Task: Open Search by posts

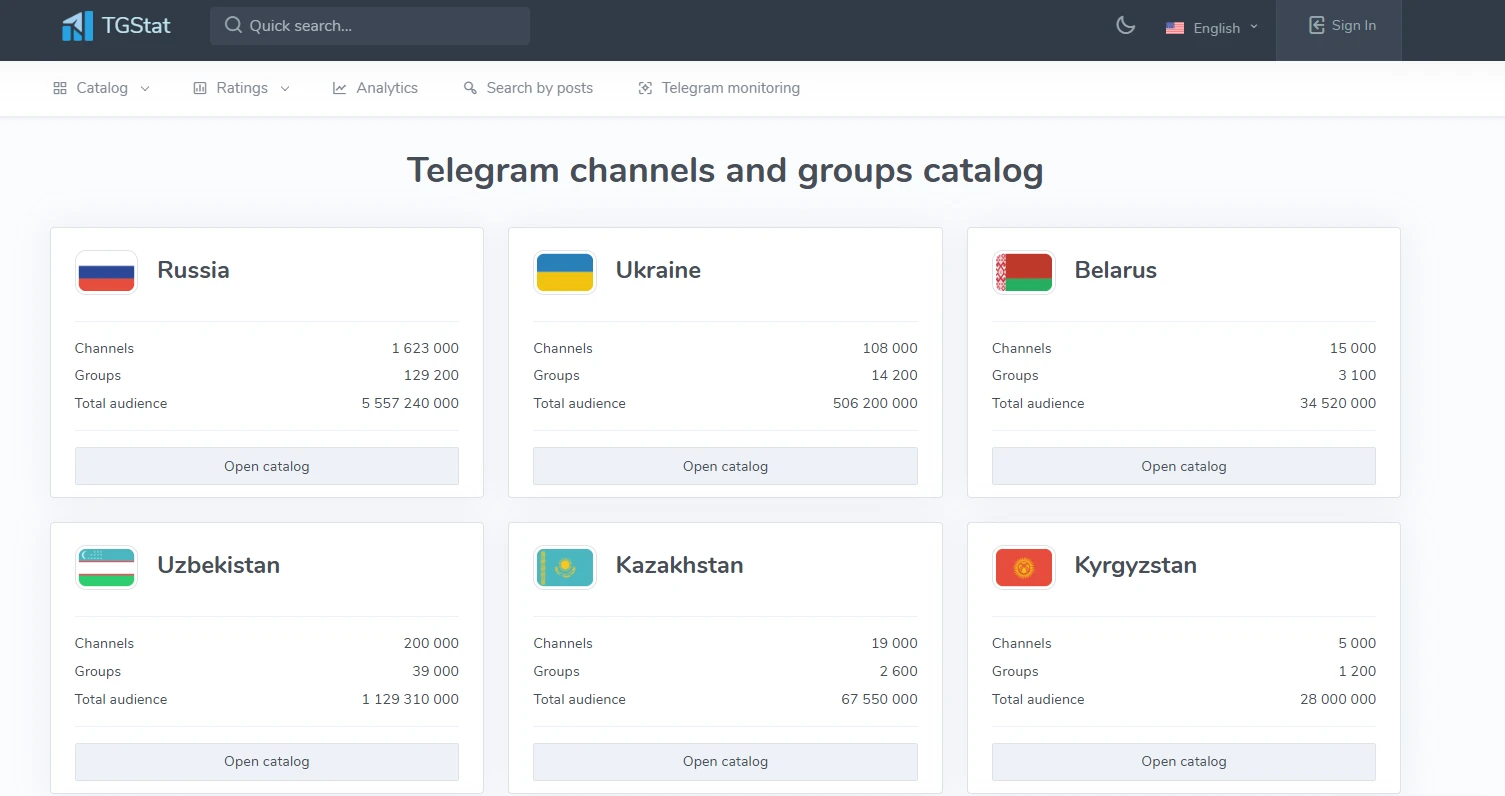Action: click(x=529, y=88)
